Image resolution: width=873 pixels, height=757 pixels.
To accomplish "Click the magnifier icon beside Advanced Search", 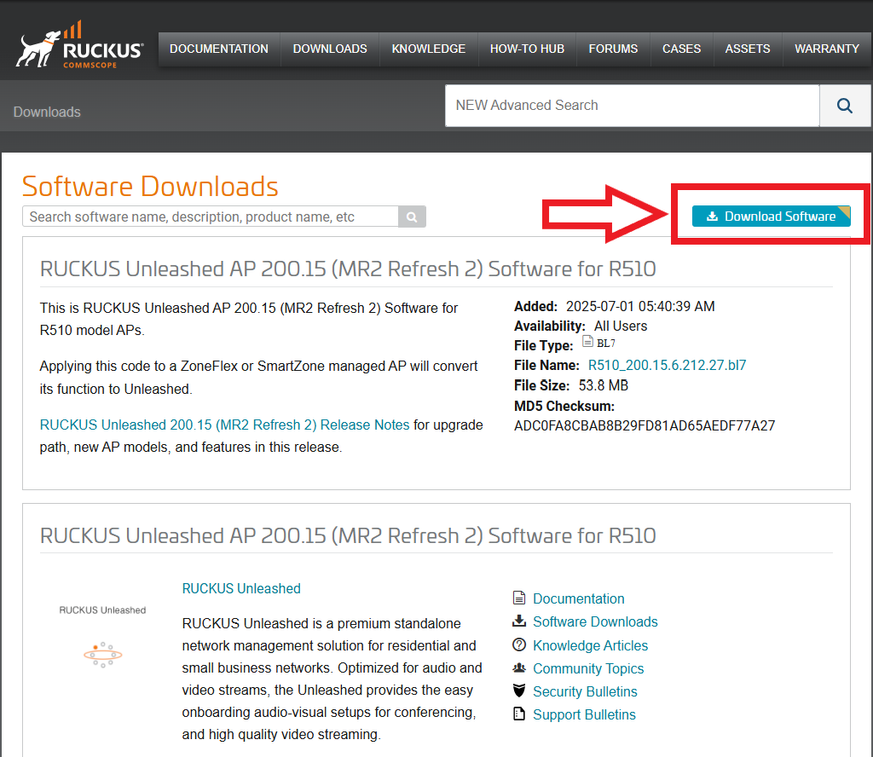I will point(845,106).
